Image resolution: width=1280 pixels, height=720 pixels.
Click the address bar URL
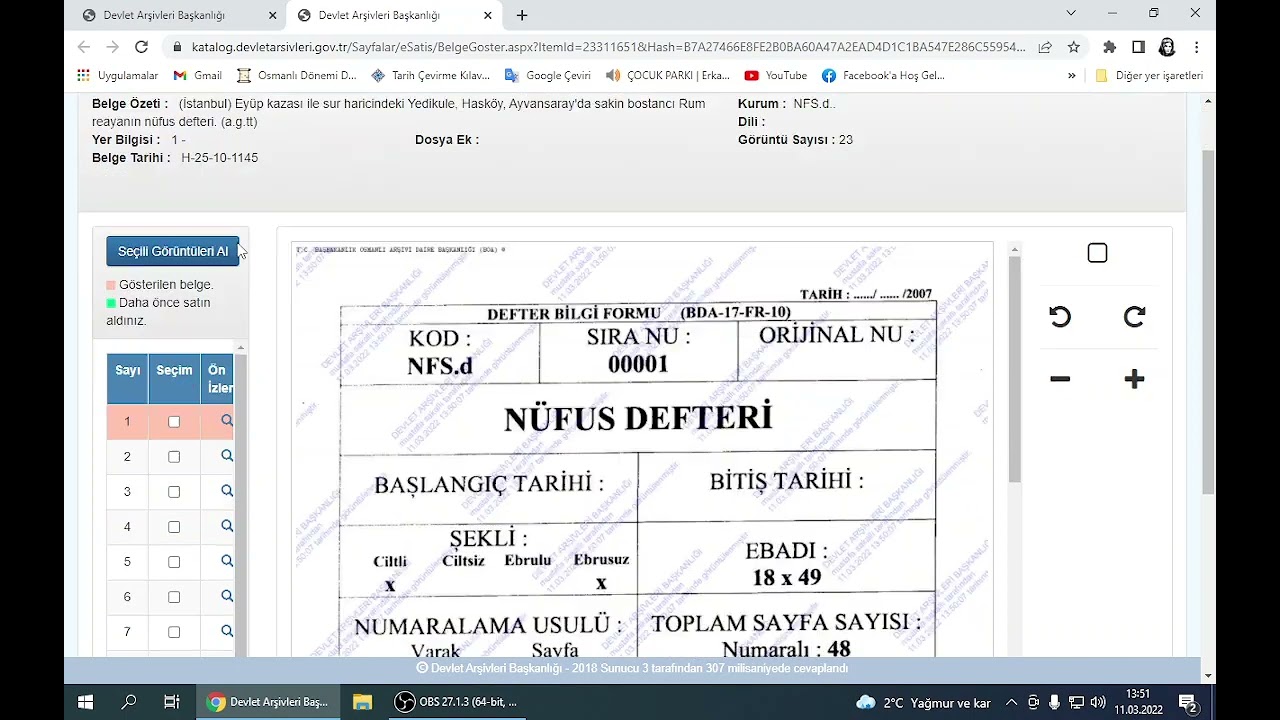tap(608, 47)
